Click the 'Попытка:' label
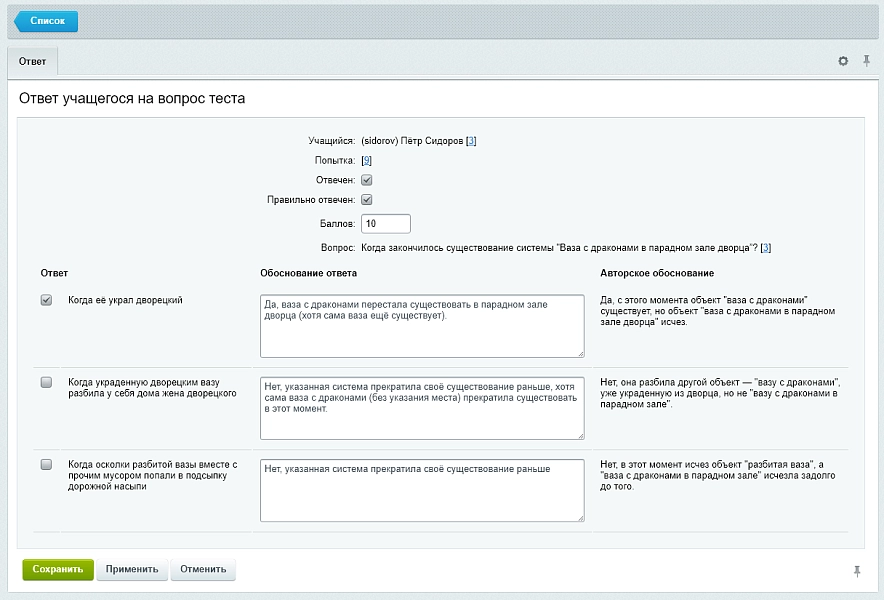 point(335,161)
